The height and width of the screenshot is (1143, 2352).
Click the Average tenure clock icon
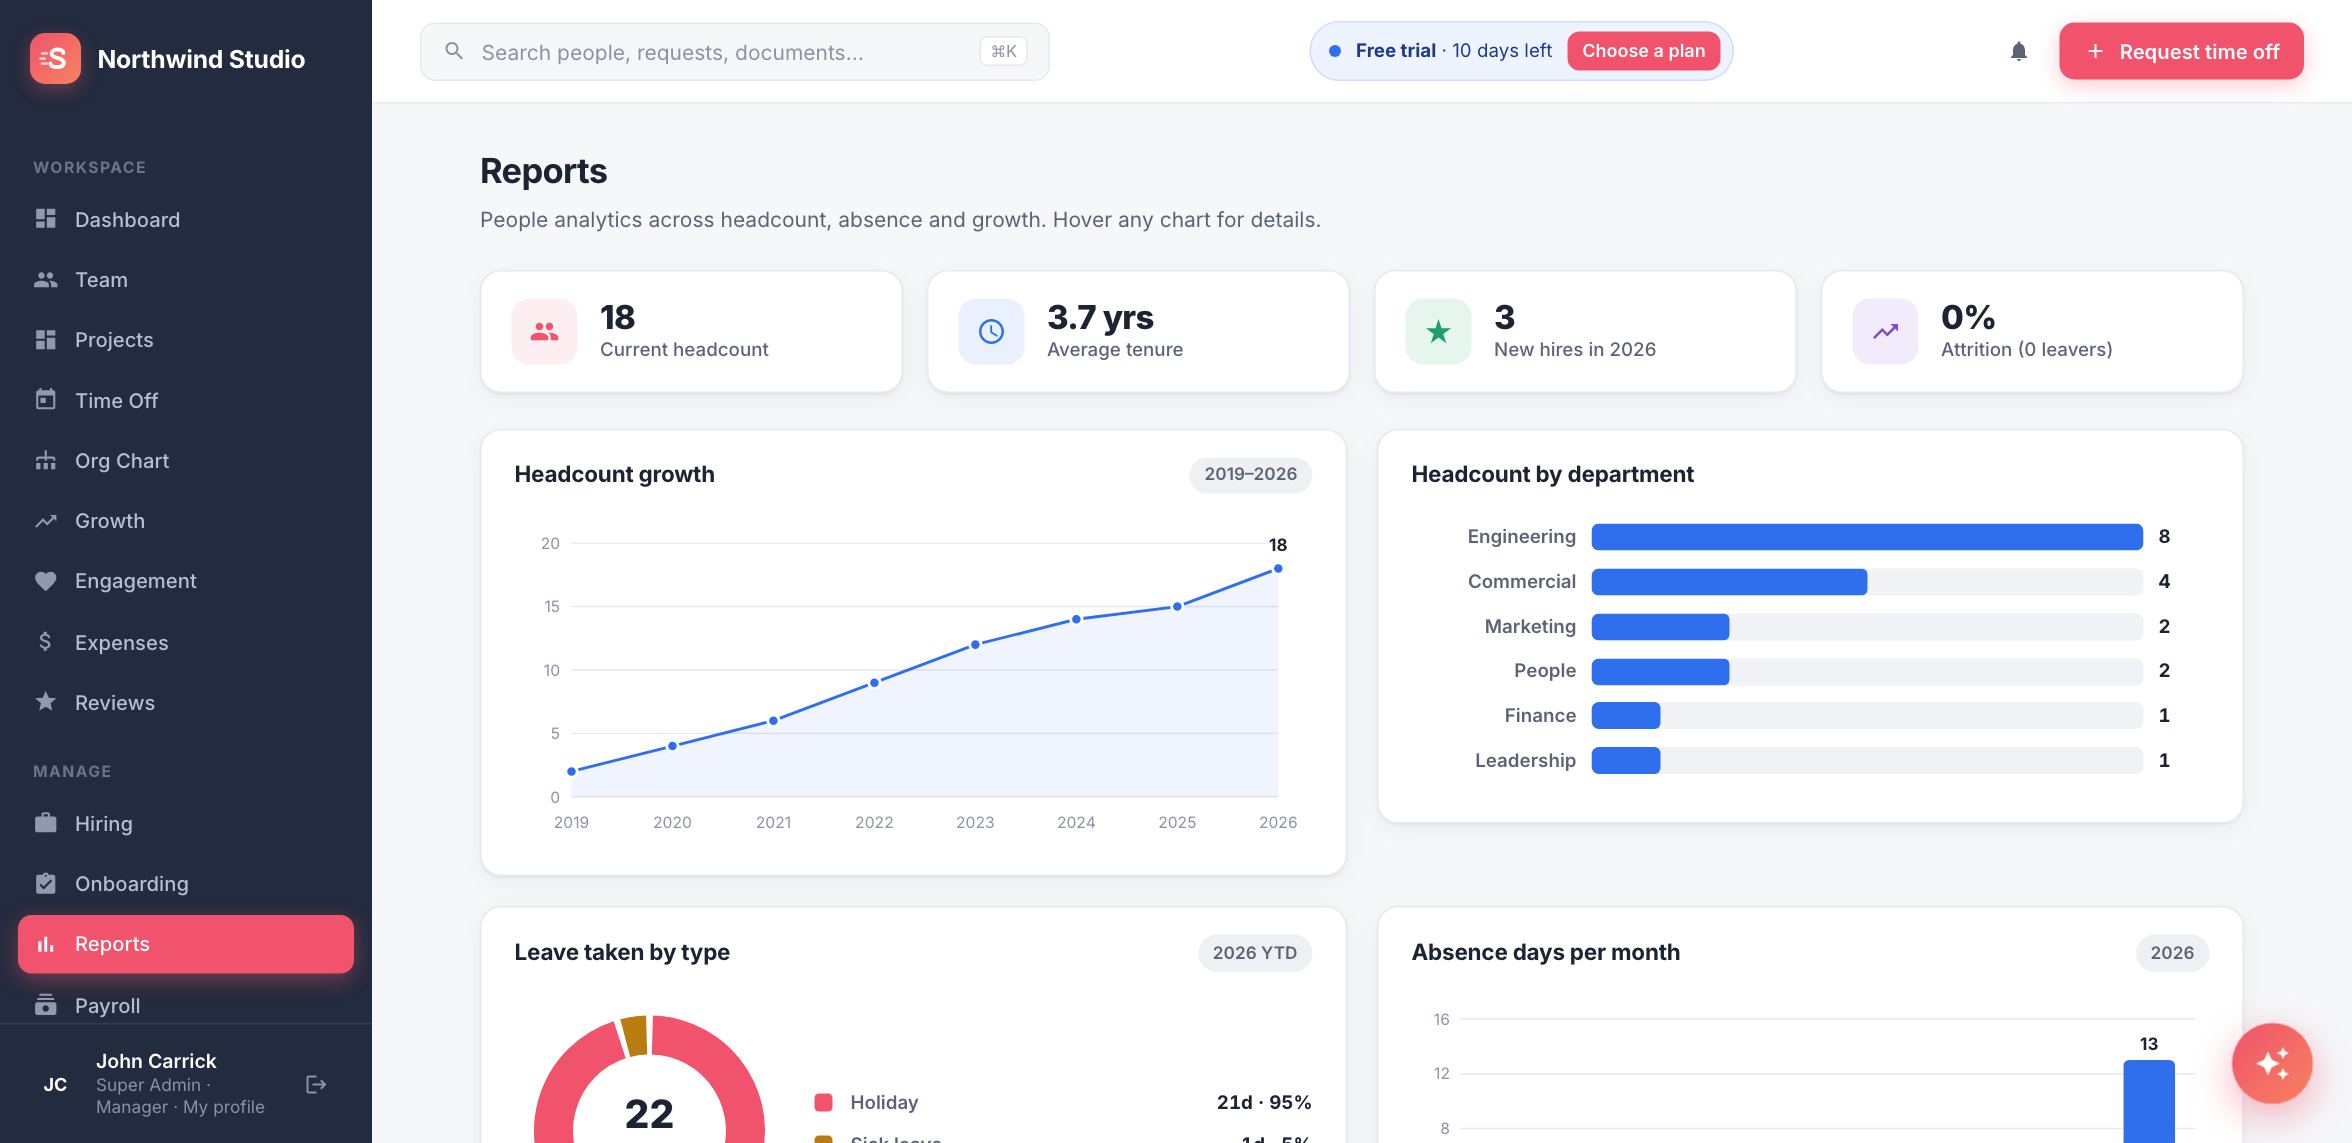pyautogui.click(x=991, y=331)
